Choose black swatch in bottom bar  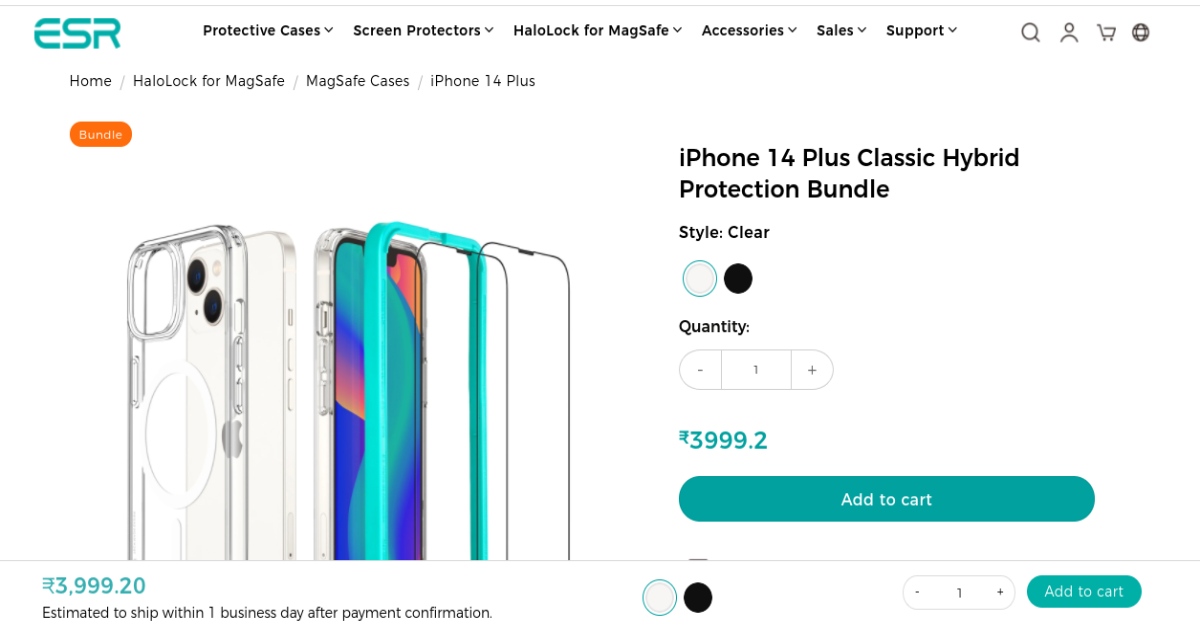[698, 598]
